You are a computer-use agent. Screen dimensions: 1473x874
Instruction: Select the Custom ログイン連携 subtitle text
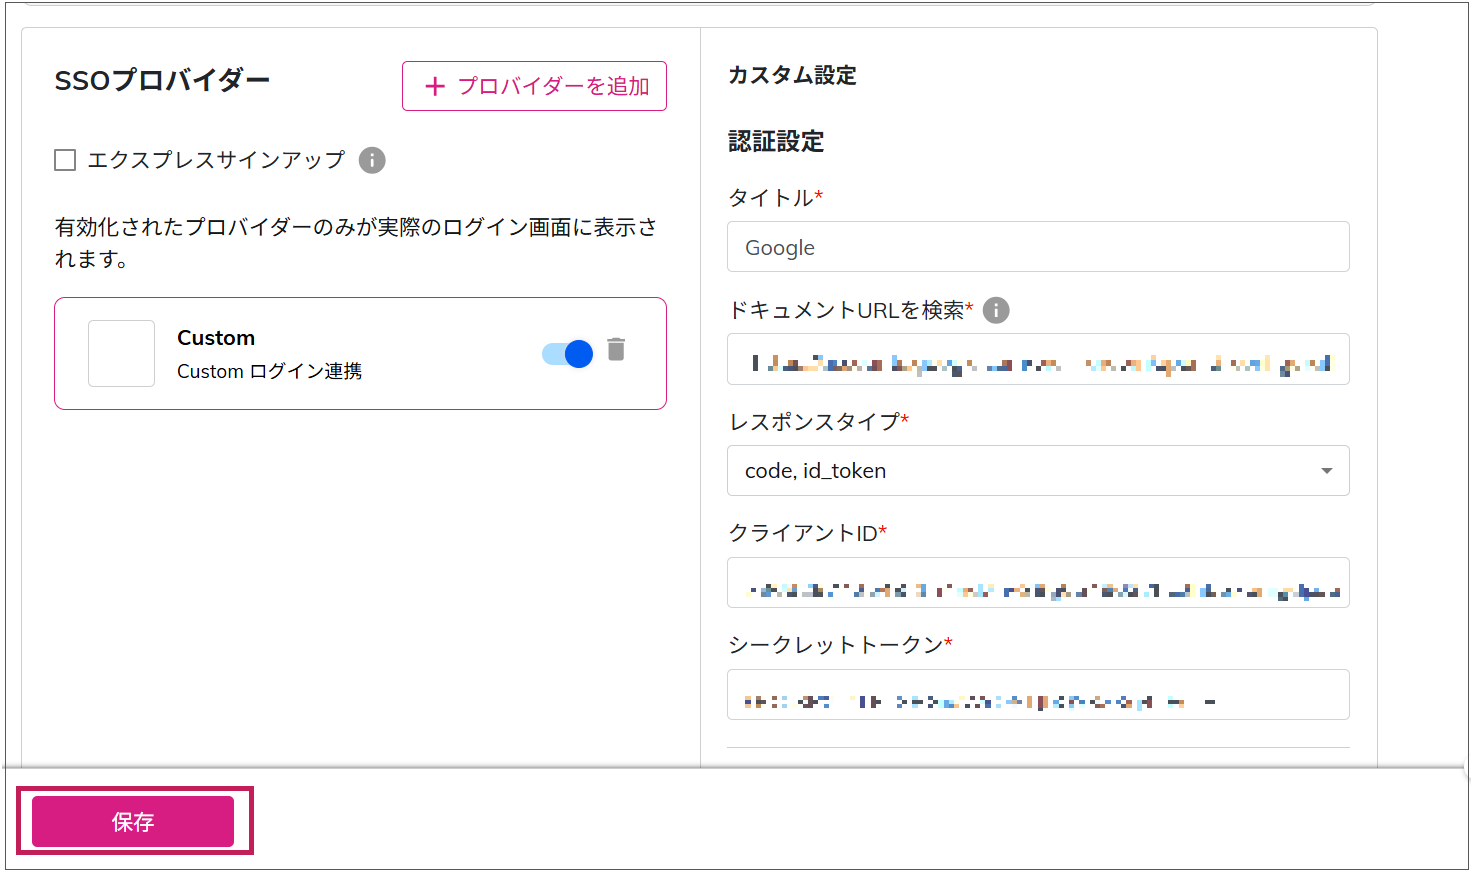269,371
